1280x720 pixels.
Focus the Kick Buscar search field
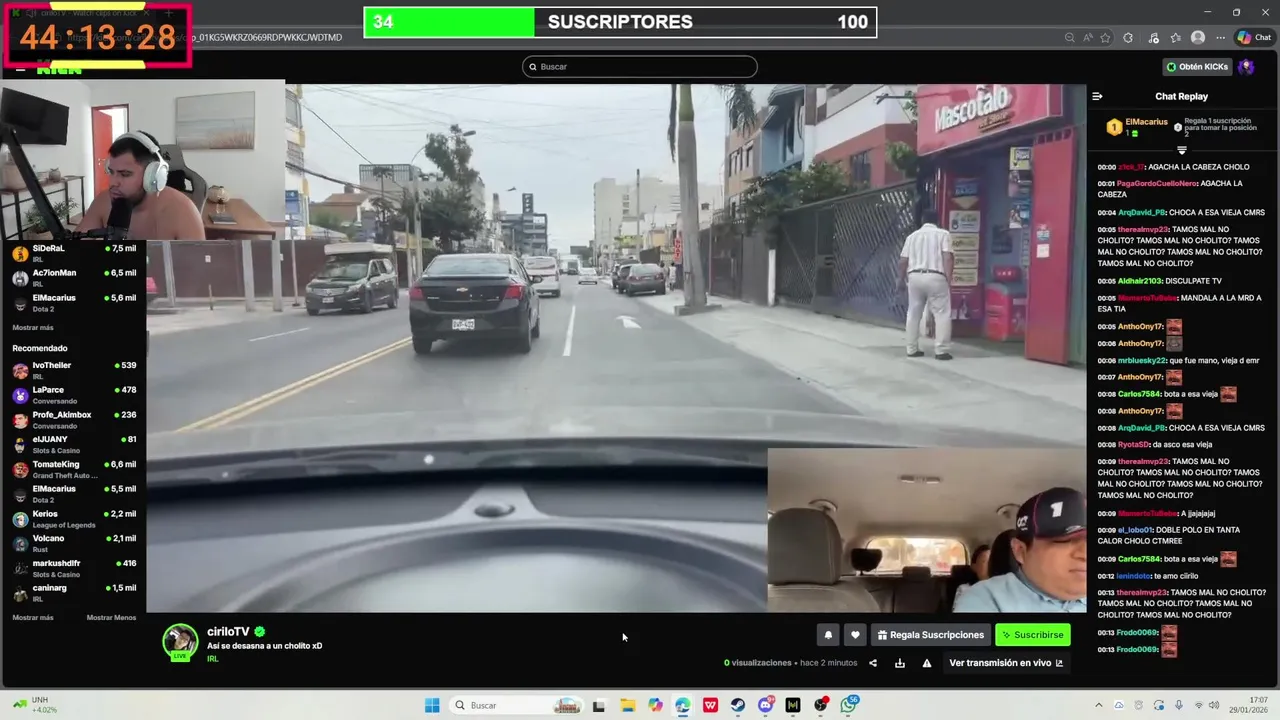(x=640, y=66)
